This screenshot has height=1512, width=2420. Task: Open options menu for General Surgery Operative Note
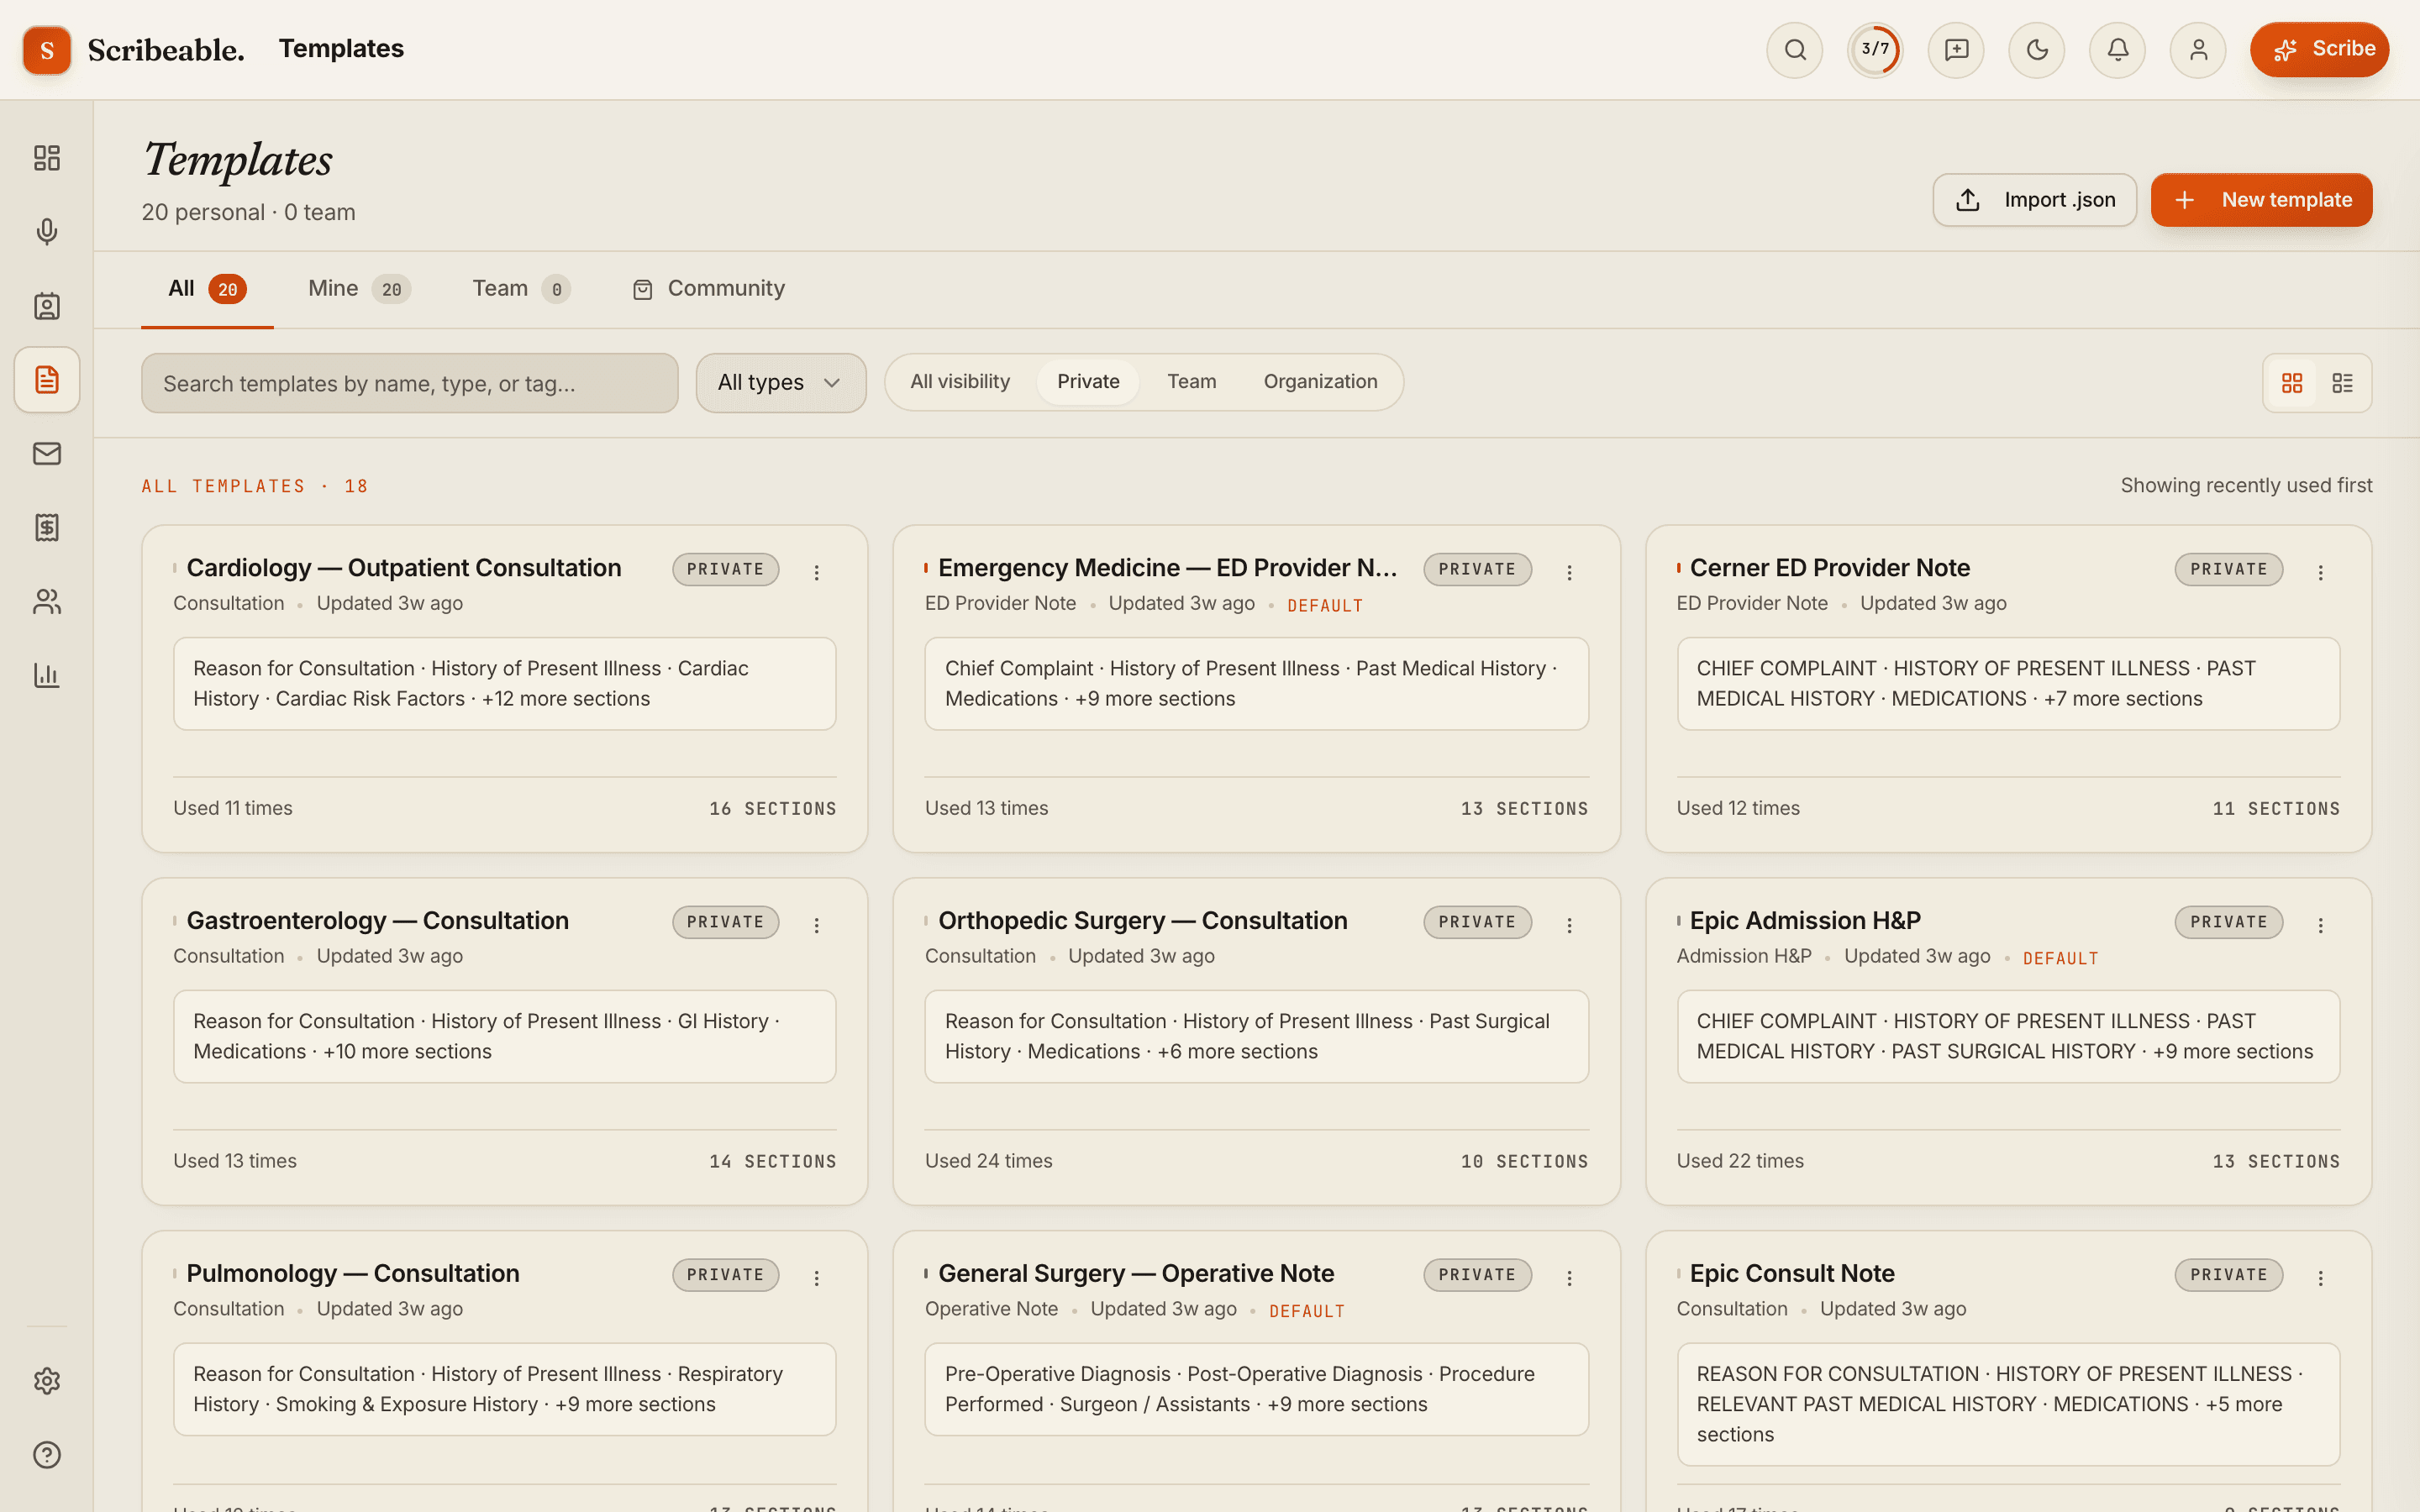point(1569,1279)
